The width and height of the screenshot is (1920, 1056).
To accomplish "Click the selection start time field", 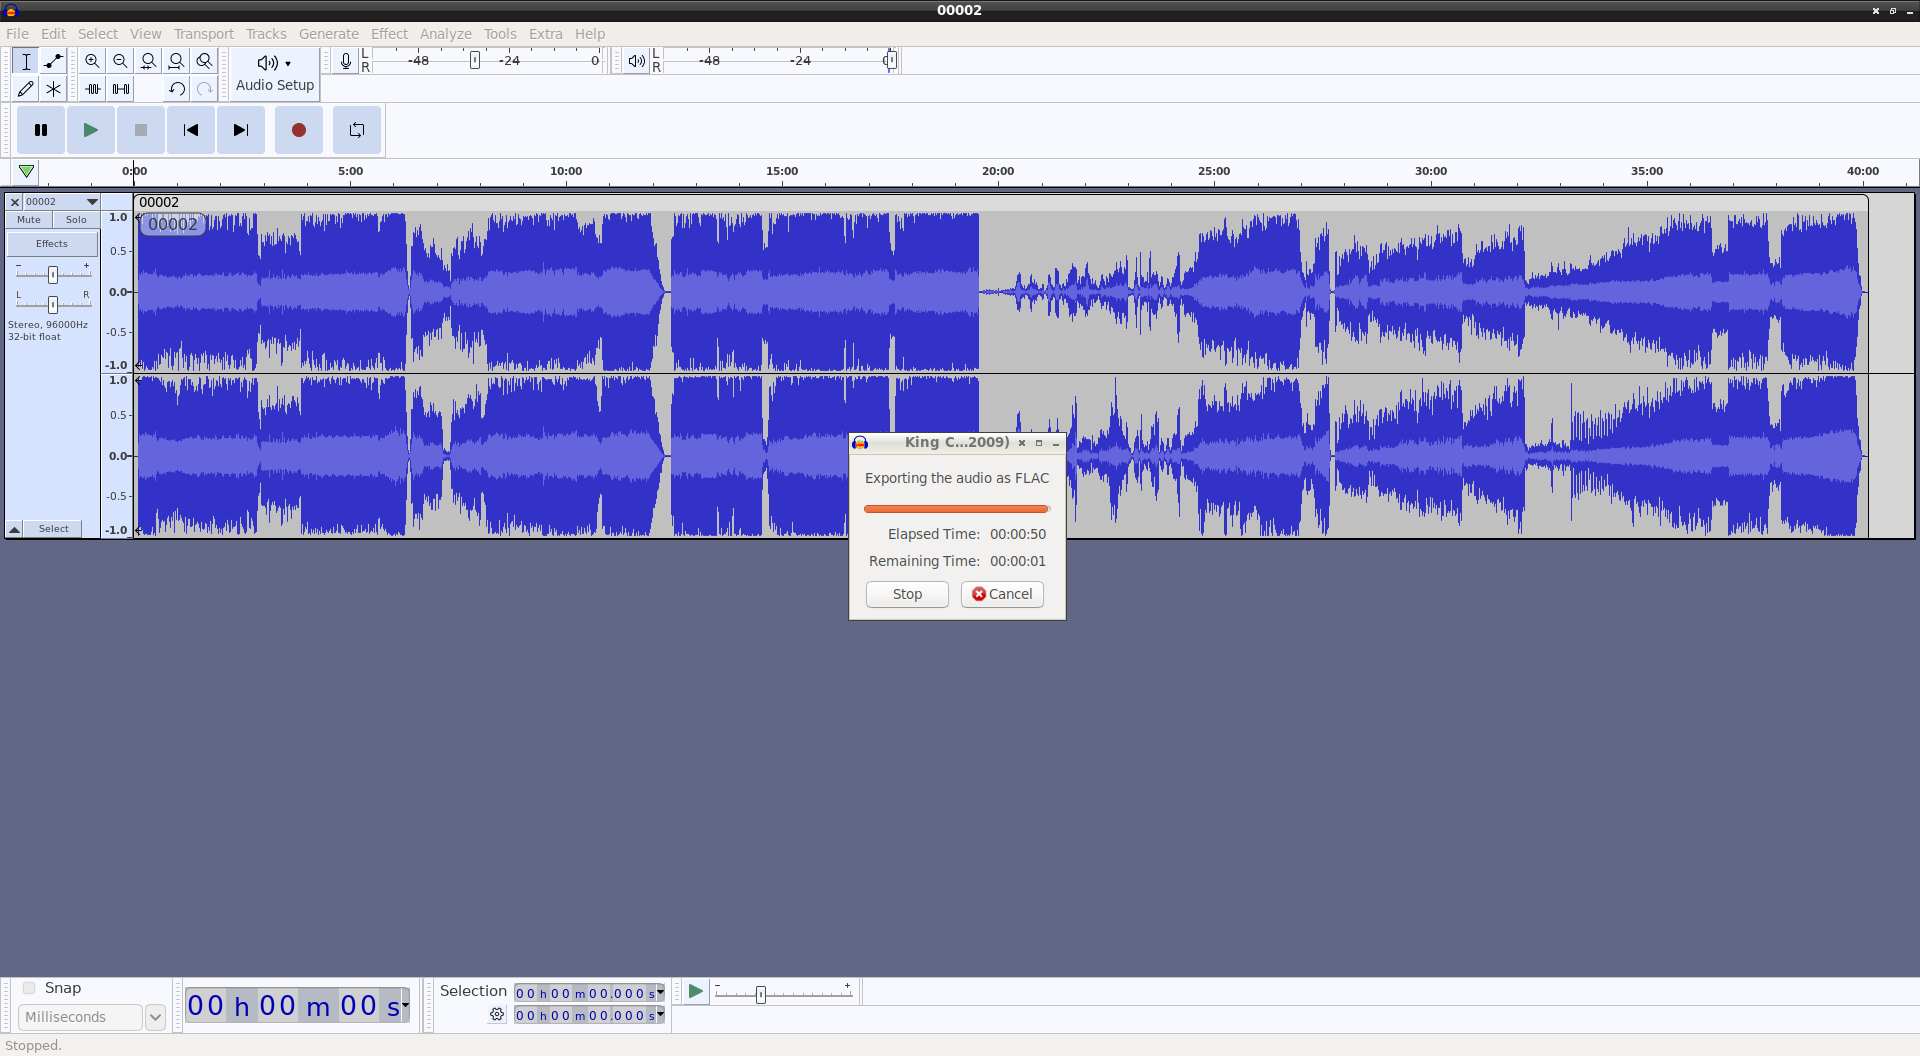I will 585,993.
